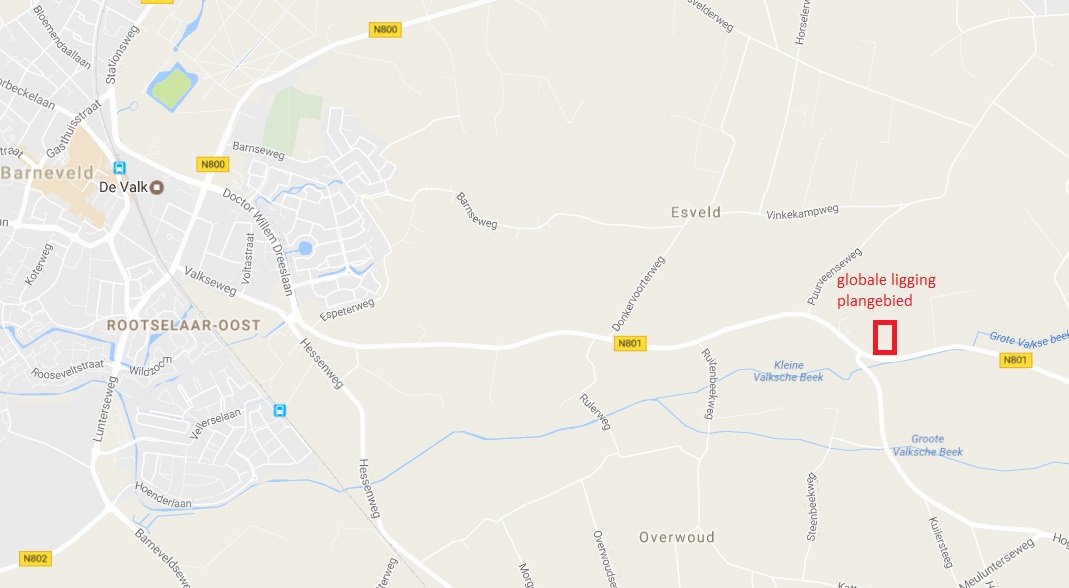Select the Barneveld town label

click(47, 173)
